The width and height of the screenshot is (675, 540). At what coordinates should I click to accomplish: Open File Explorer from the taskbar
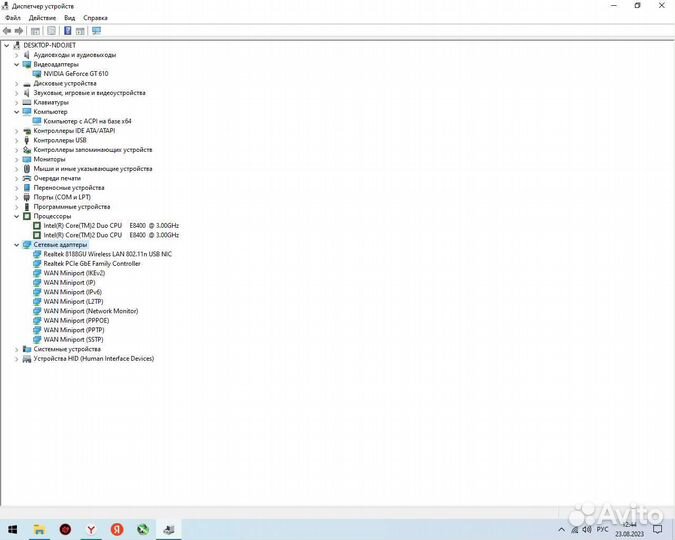point(39,529)
